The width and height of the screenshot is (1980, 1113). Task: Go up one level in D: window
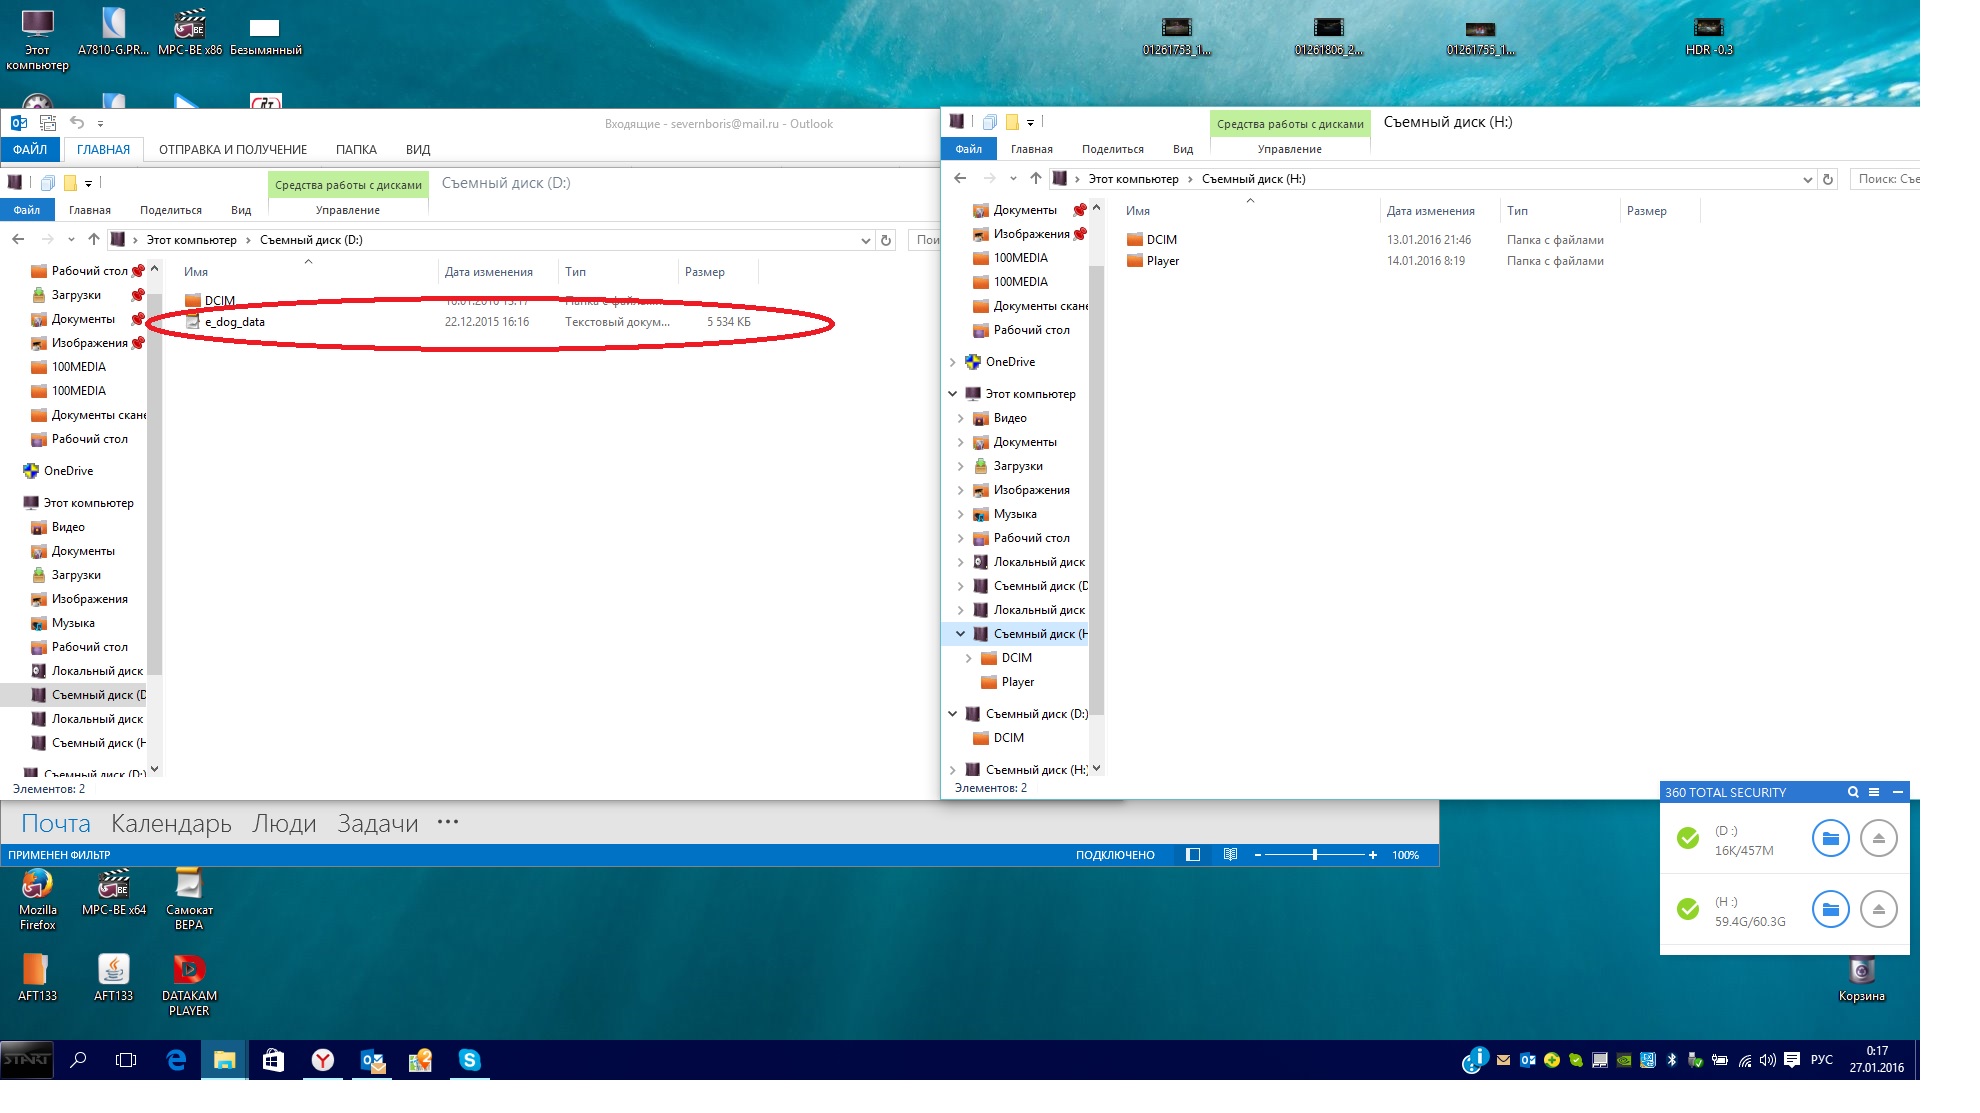[x=93, y=240]
